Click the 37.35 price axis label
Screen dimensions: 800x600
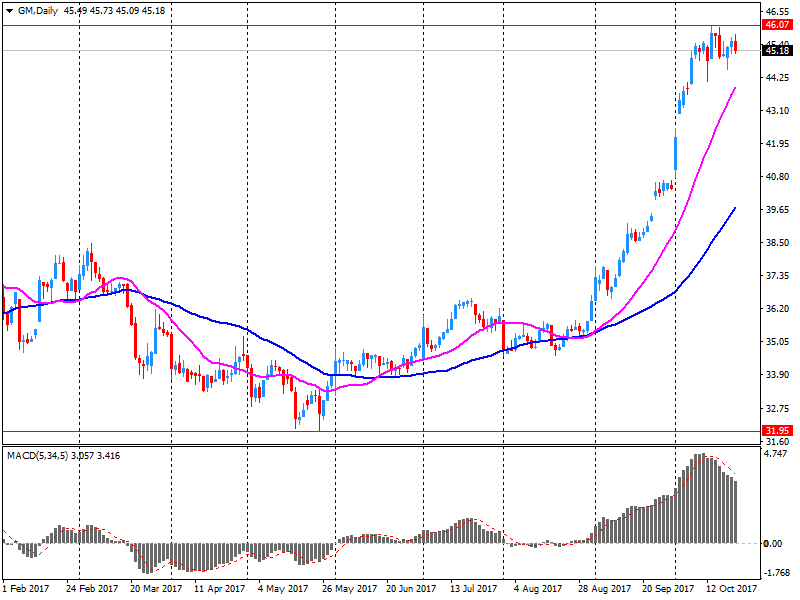click(x=777, y=276)
